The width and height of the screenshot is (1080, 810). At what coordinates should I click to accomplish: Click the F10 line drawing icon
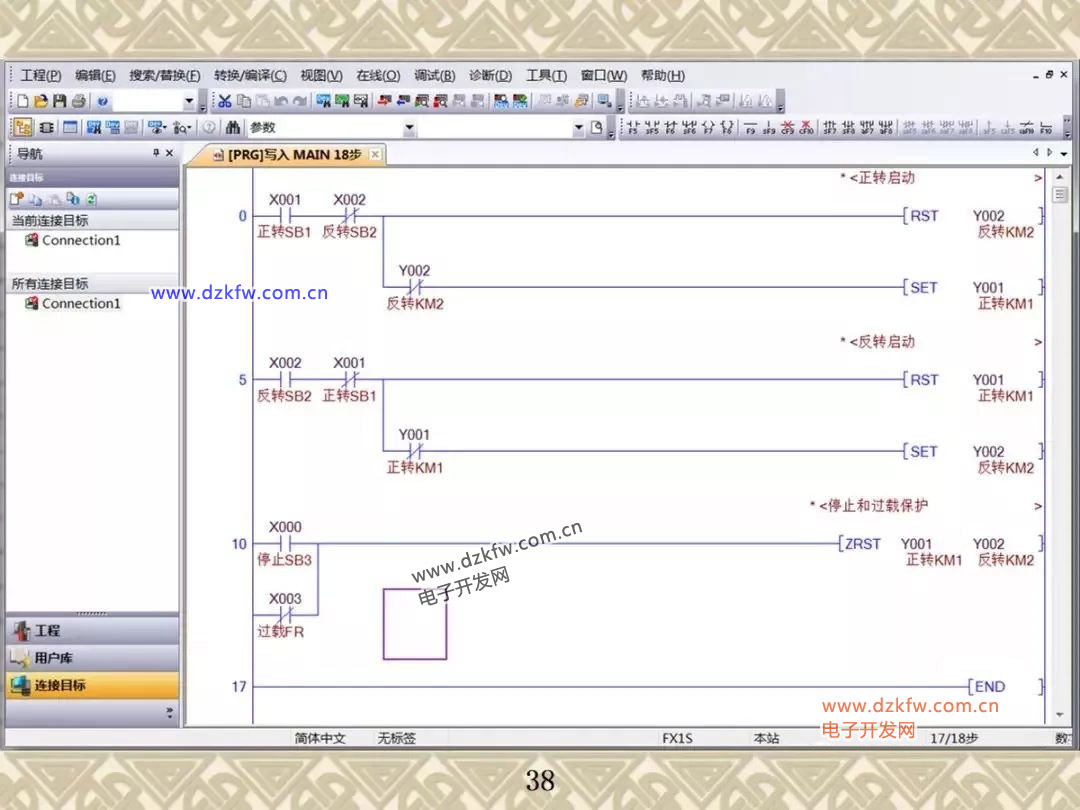1046,128
